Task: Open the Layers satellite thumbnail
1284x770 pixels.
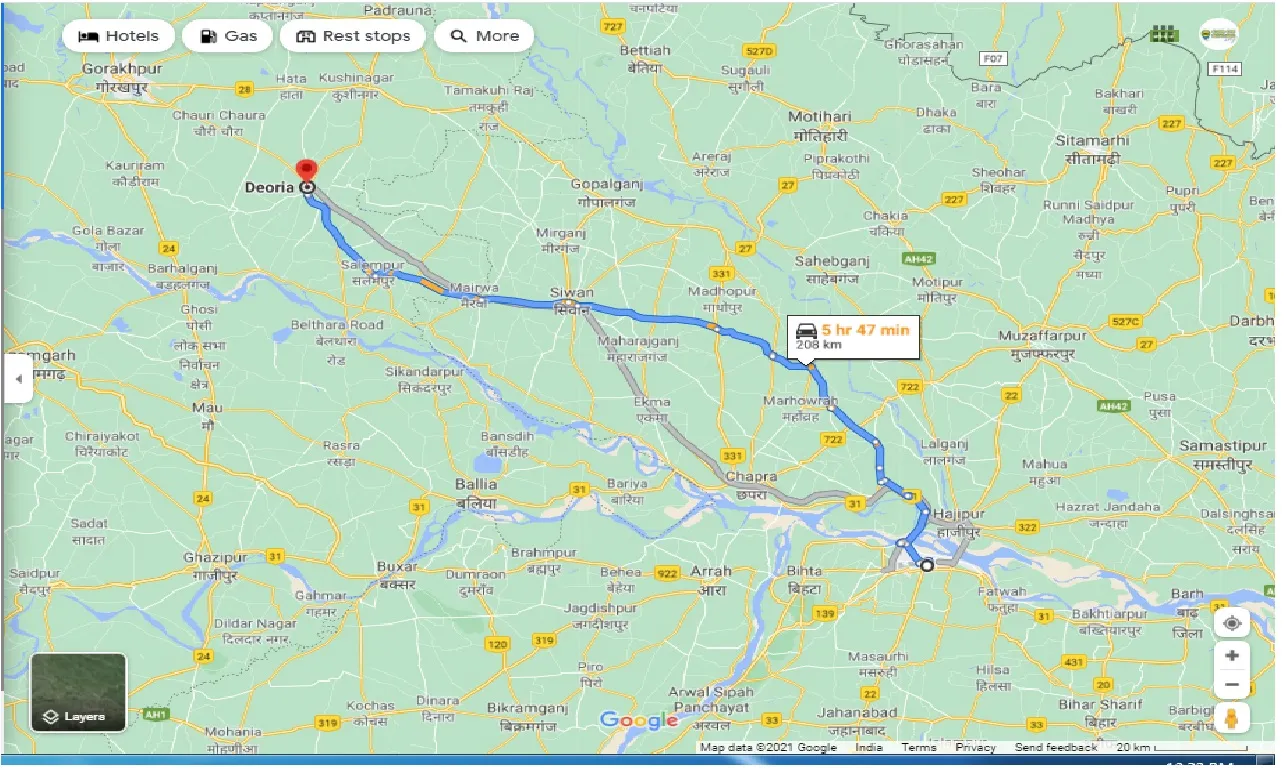Action: coord(78,691)
